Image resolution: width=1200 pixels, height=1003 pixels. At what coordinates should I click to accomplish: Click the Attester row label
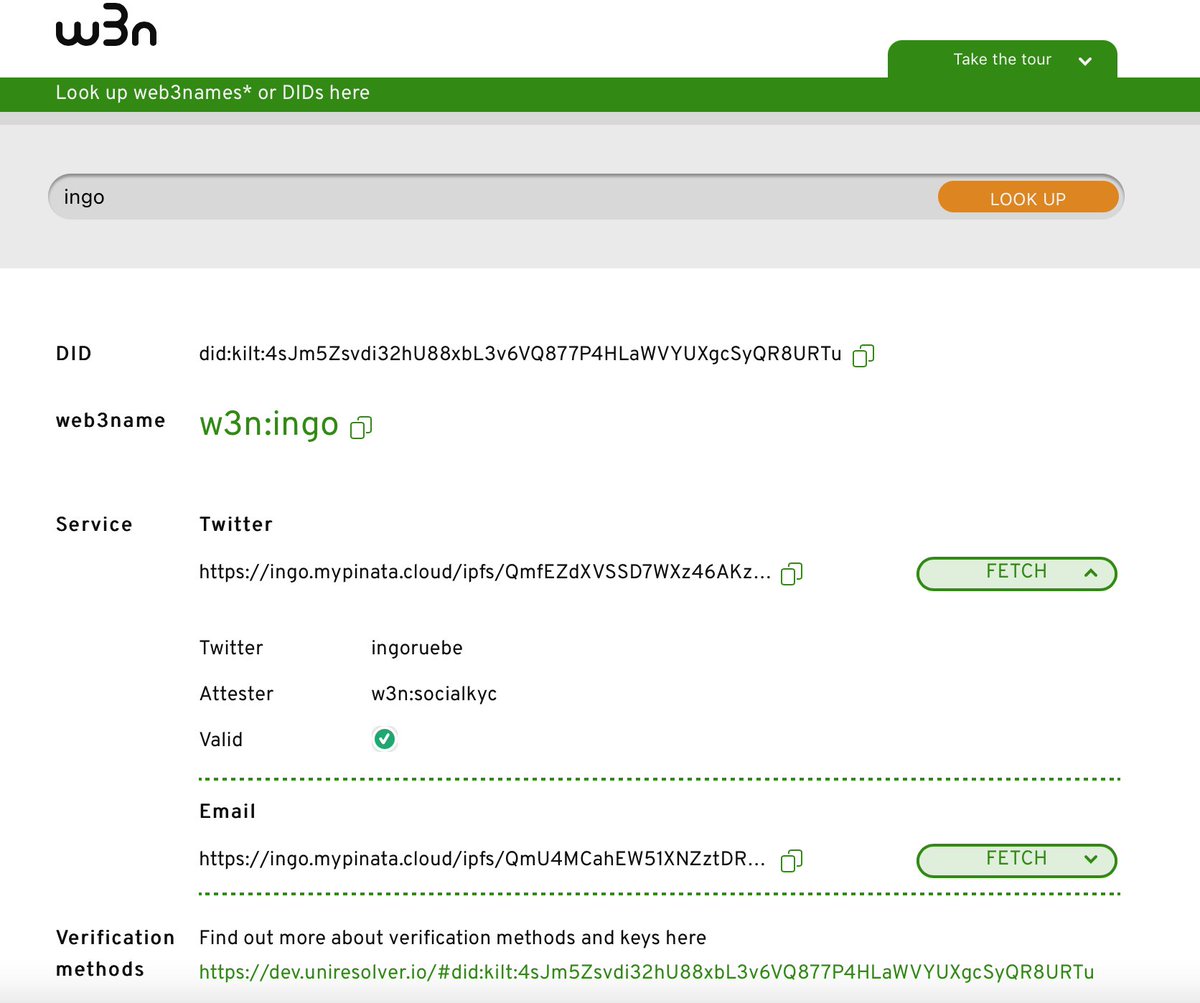[x=236, y=694]
